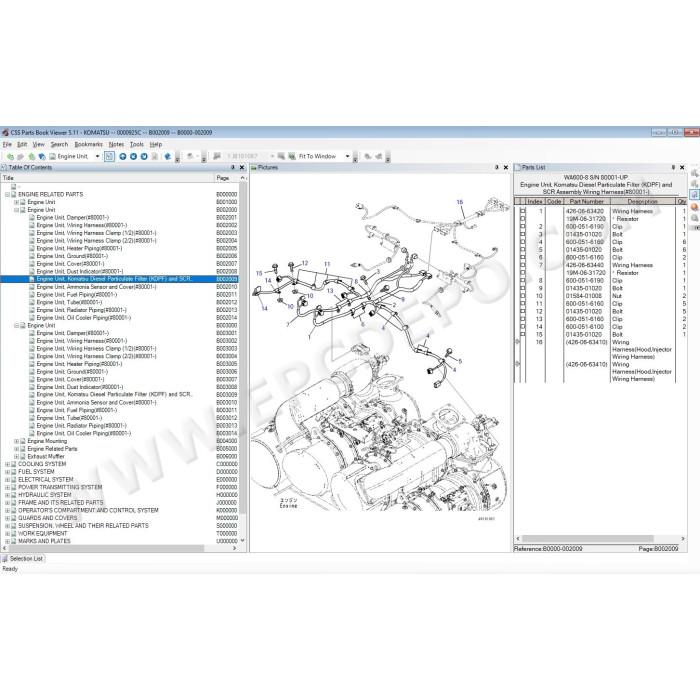Image resolution: width=700 pixels, height=700 pixels.
Task: Pin the Pictures panel
Action: [x=496, y=167]
